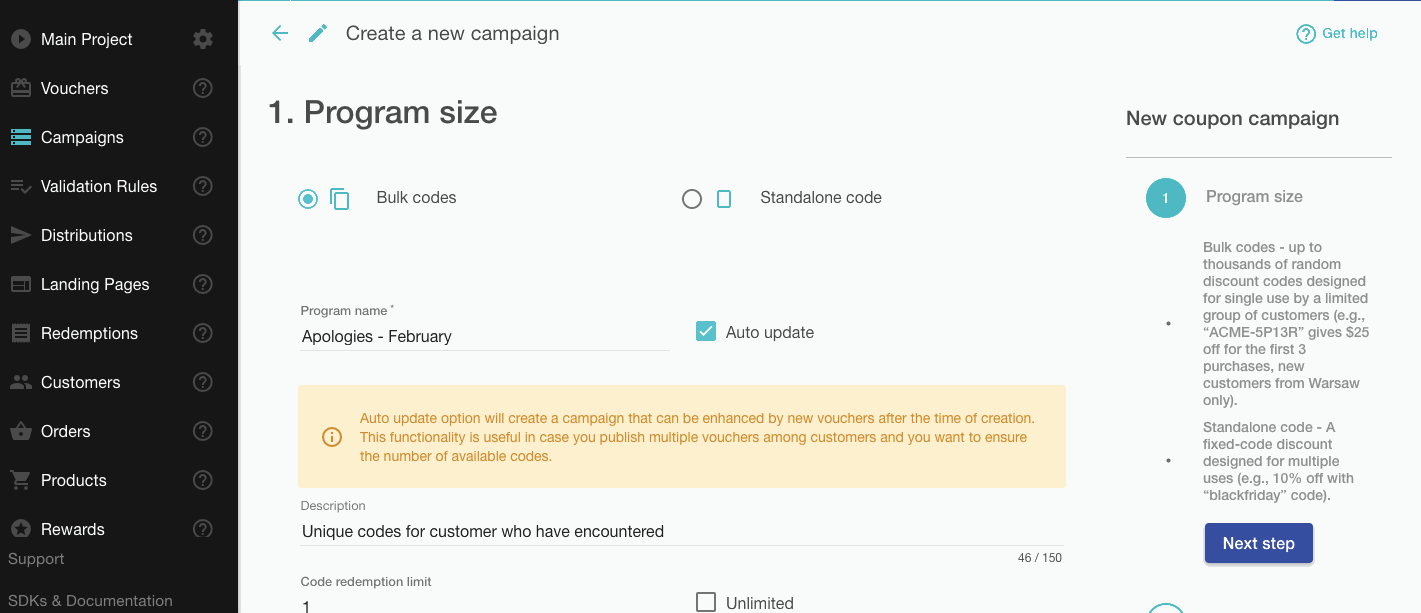Click the help icon next to Vouchers
Image resolution: width=1421 pixels, height=613 pixels.
pos(203,88)
